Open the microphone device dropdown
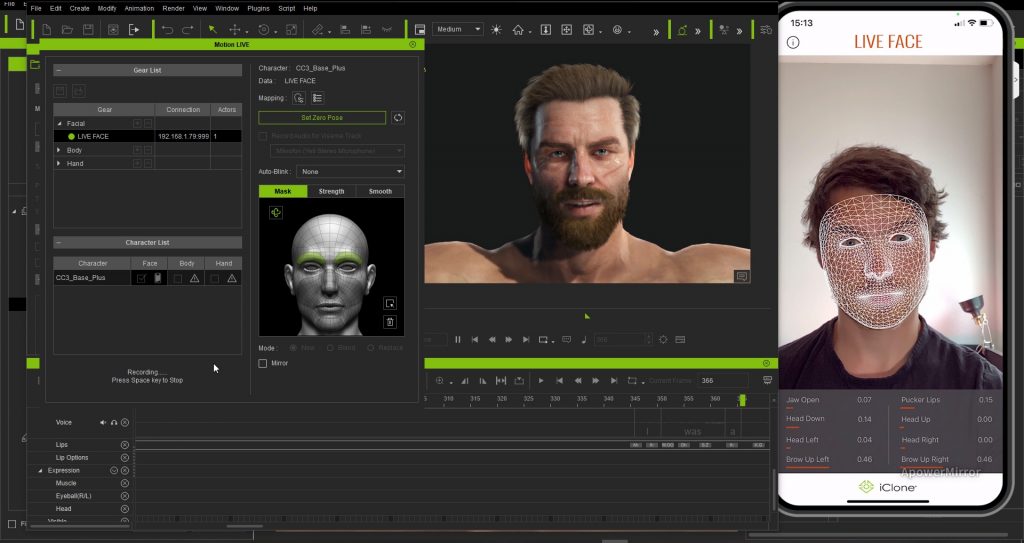Screen dimensions: 1024x543 click(337, 151)
